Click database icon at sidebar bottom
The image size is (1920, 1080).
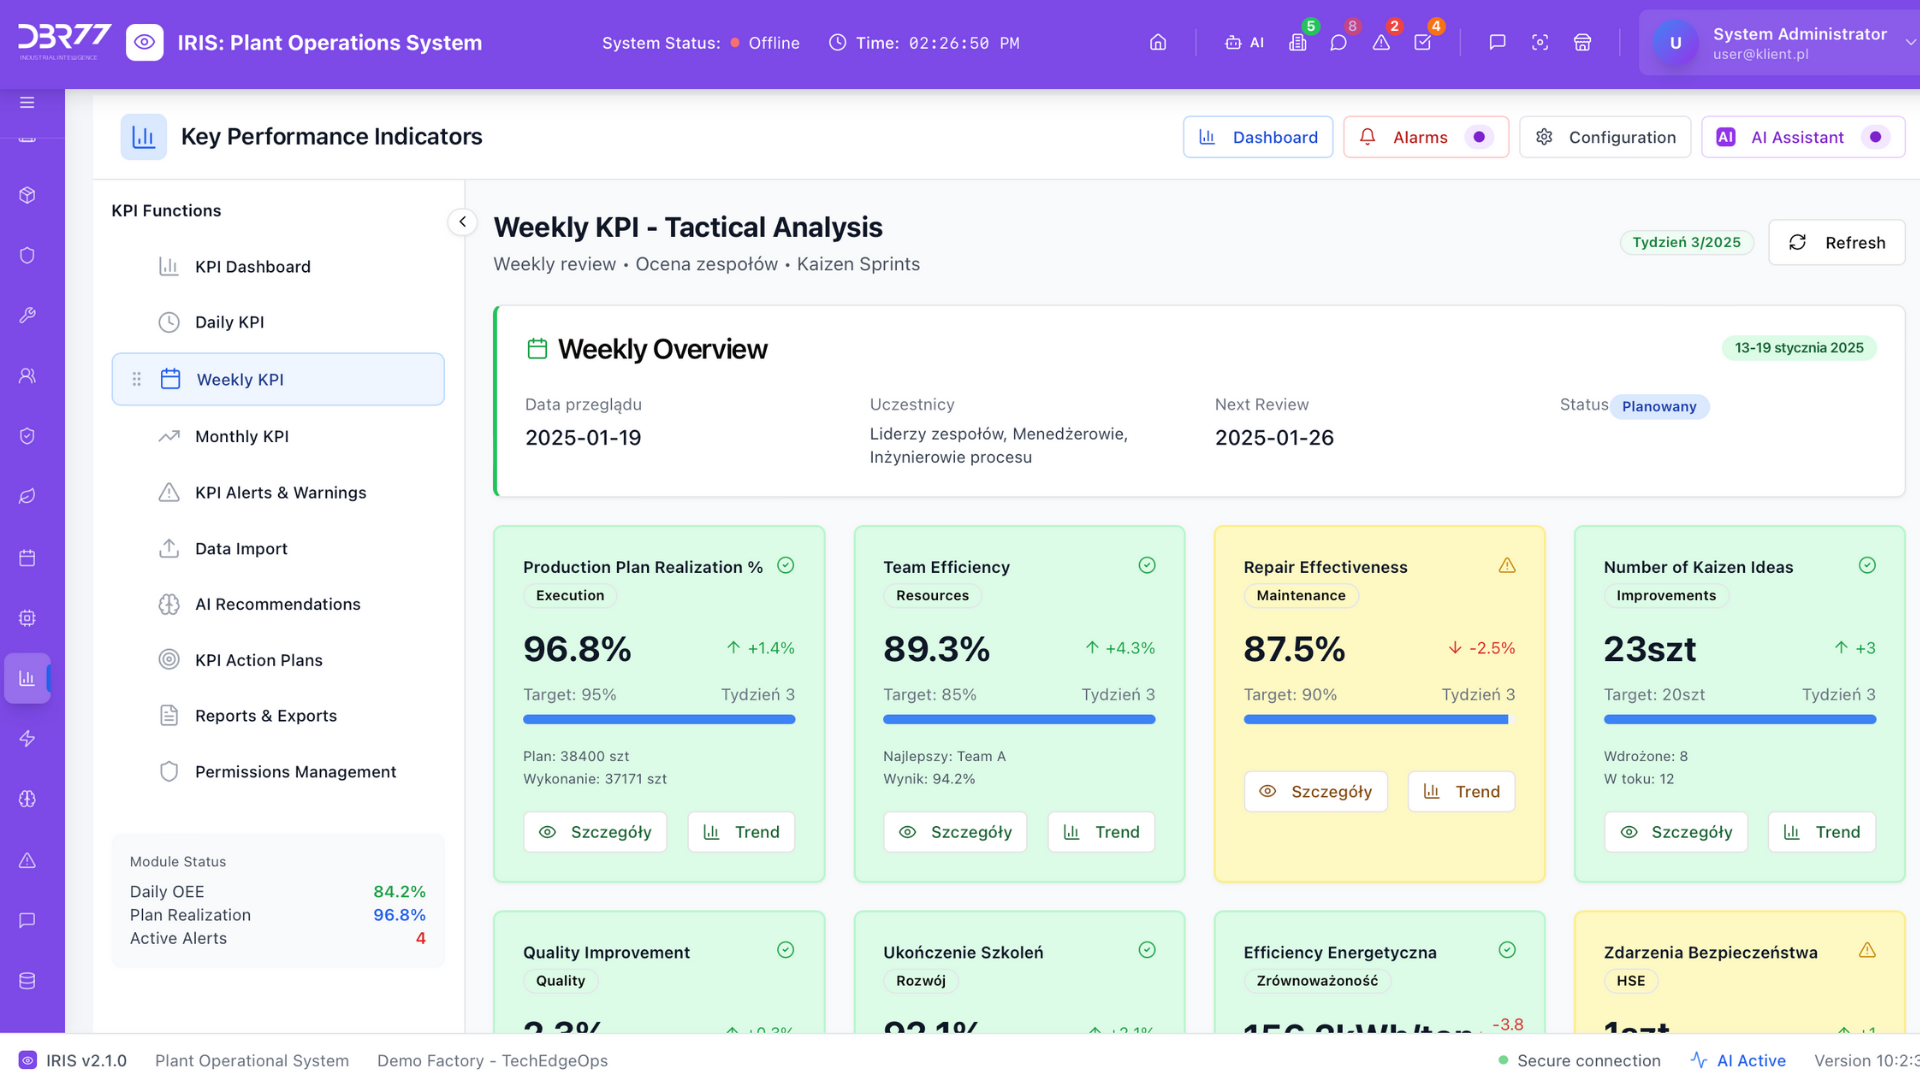pos(27,981)
